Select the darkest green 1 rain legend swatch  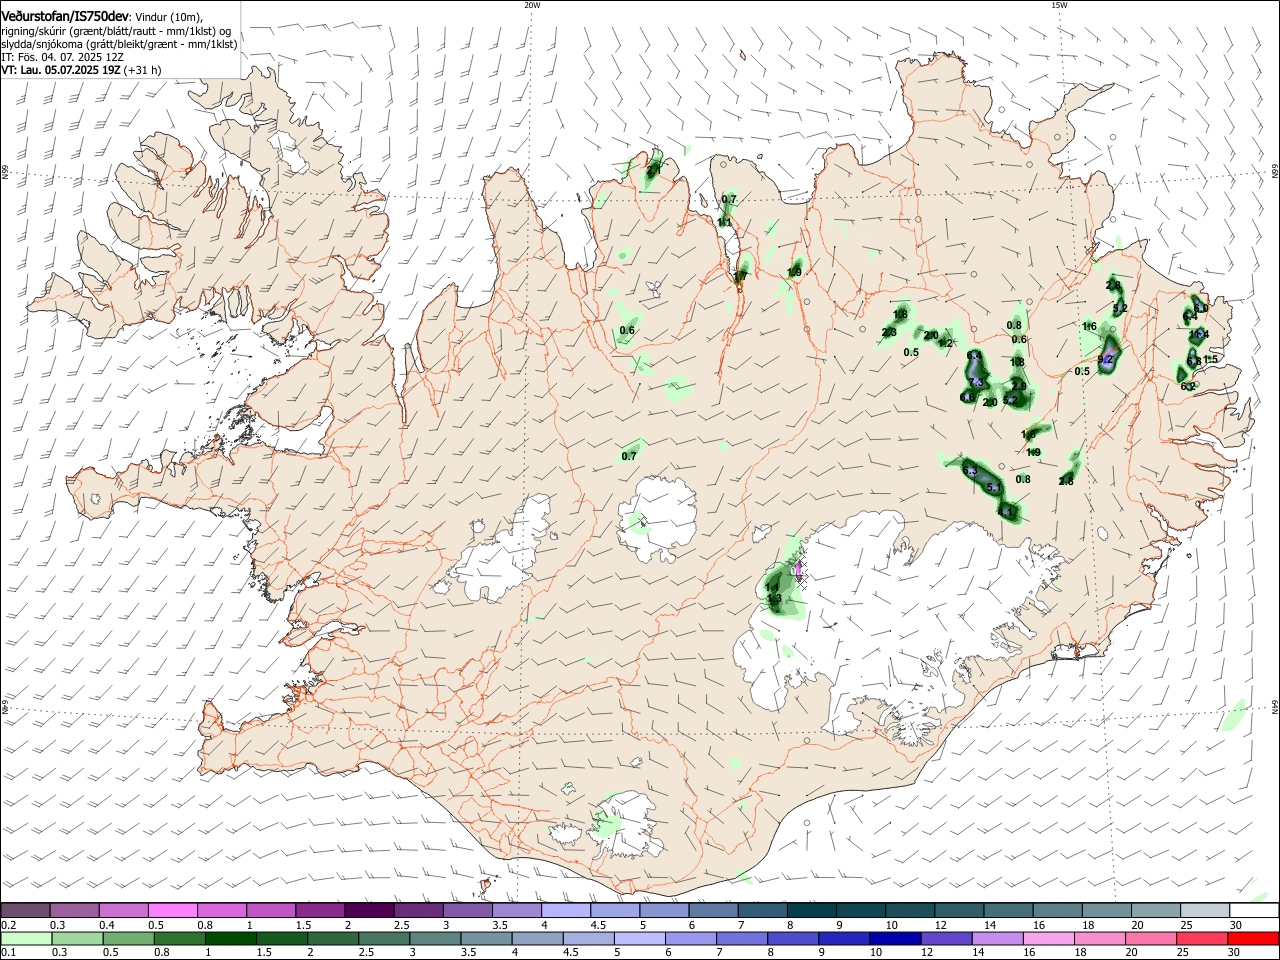click(231, 938)
